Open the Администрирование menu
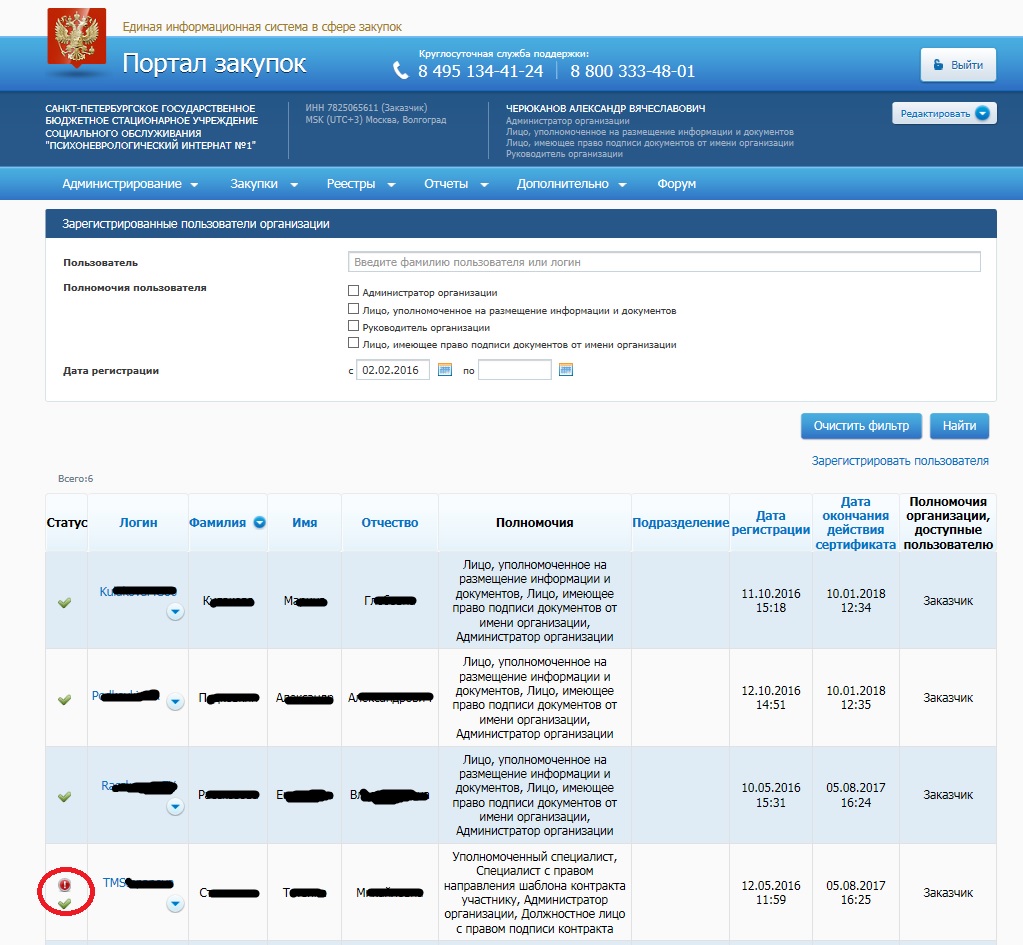 [130, 184]
